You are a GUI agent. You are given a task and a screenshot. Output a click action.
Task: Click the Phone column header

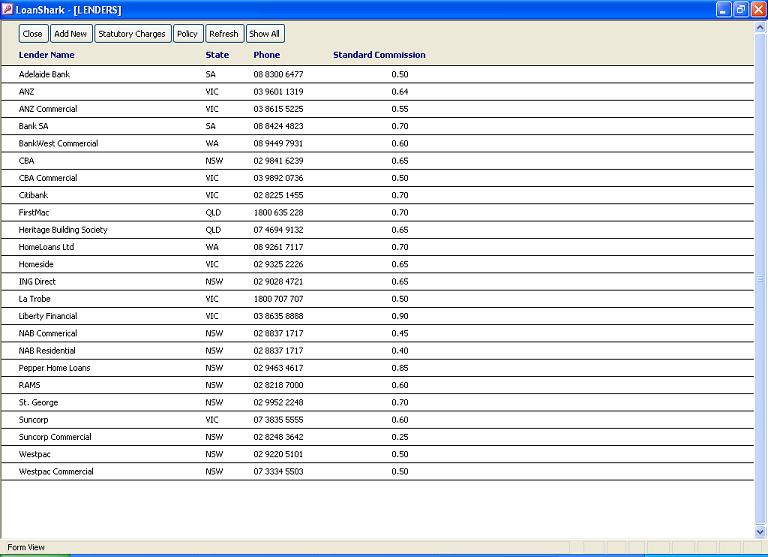[266, 55]
